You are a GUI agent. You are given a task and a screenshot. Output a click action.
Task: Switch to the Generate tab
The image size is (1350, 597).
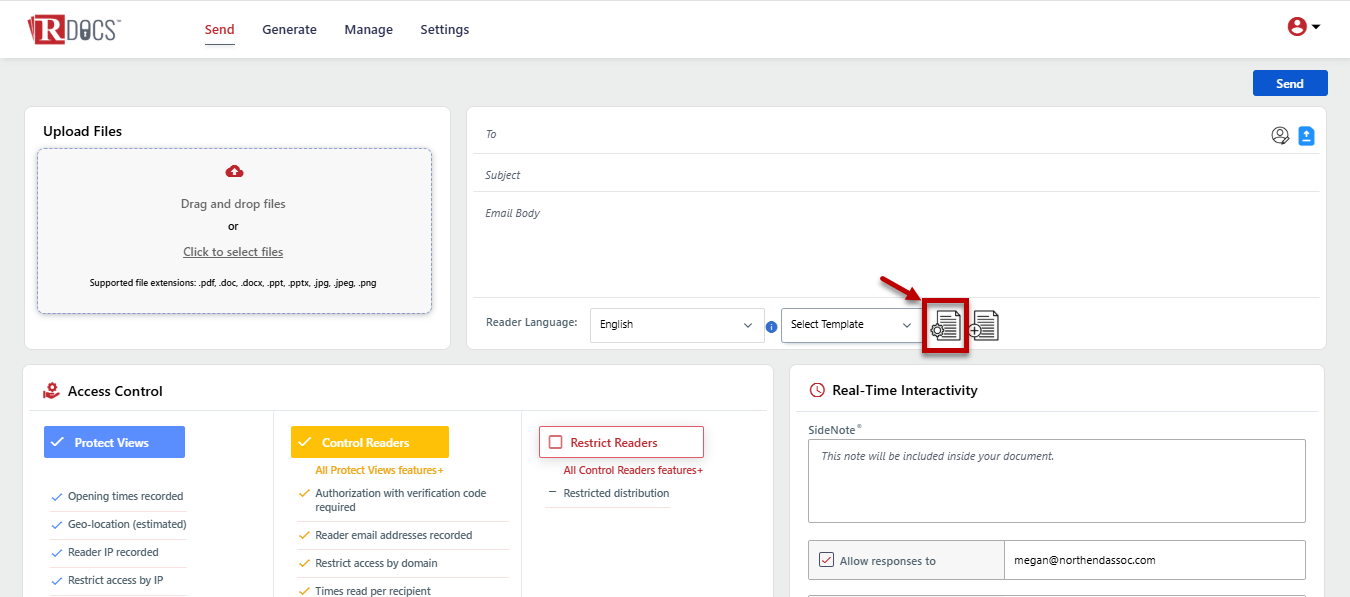(x=289, y=30)
